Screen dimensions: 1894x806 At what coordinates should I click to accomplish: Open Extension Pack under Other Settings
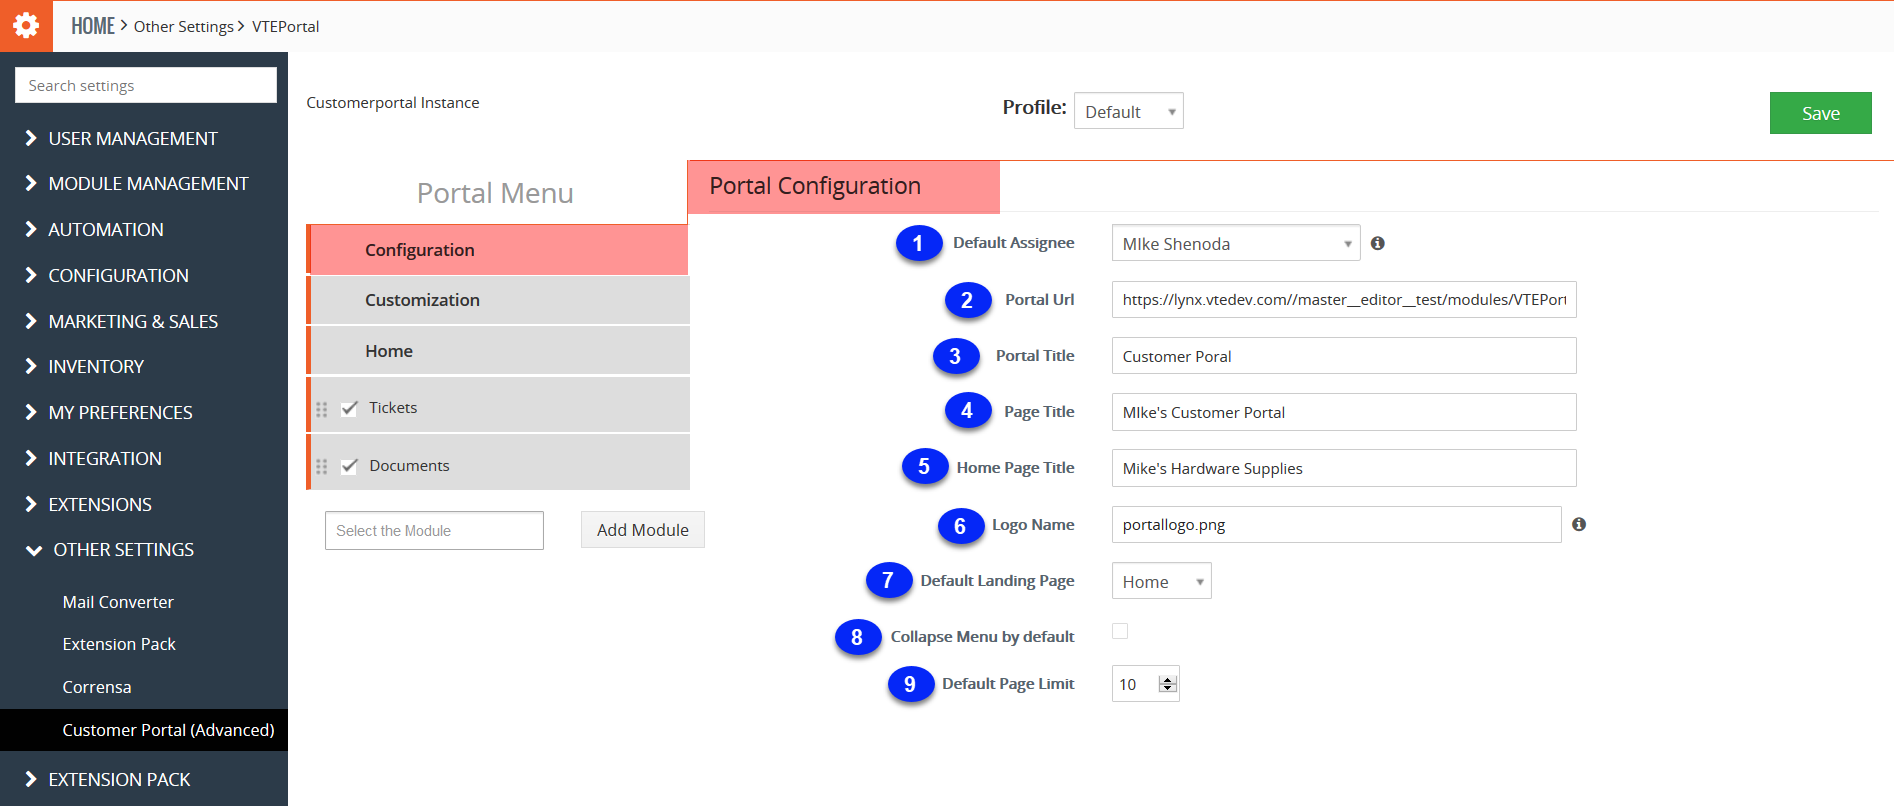[x=119, y=644]
